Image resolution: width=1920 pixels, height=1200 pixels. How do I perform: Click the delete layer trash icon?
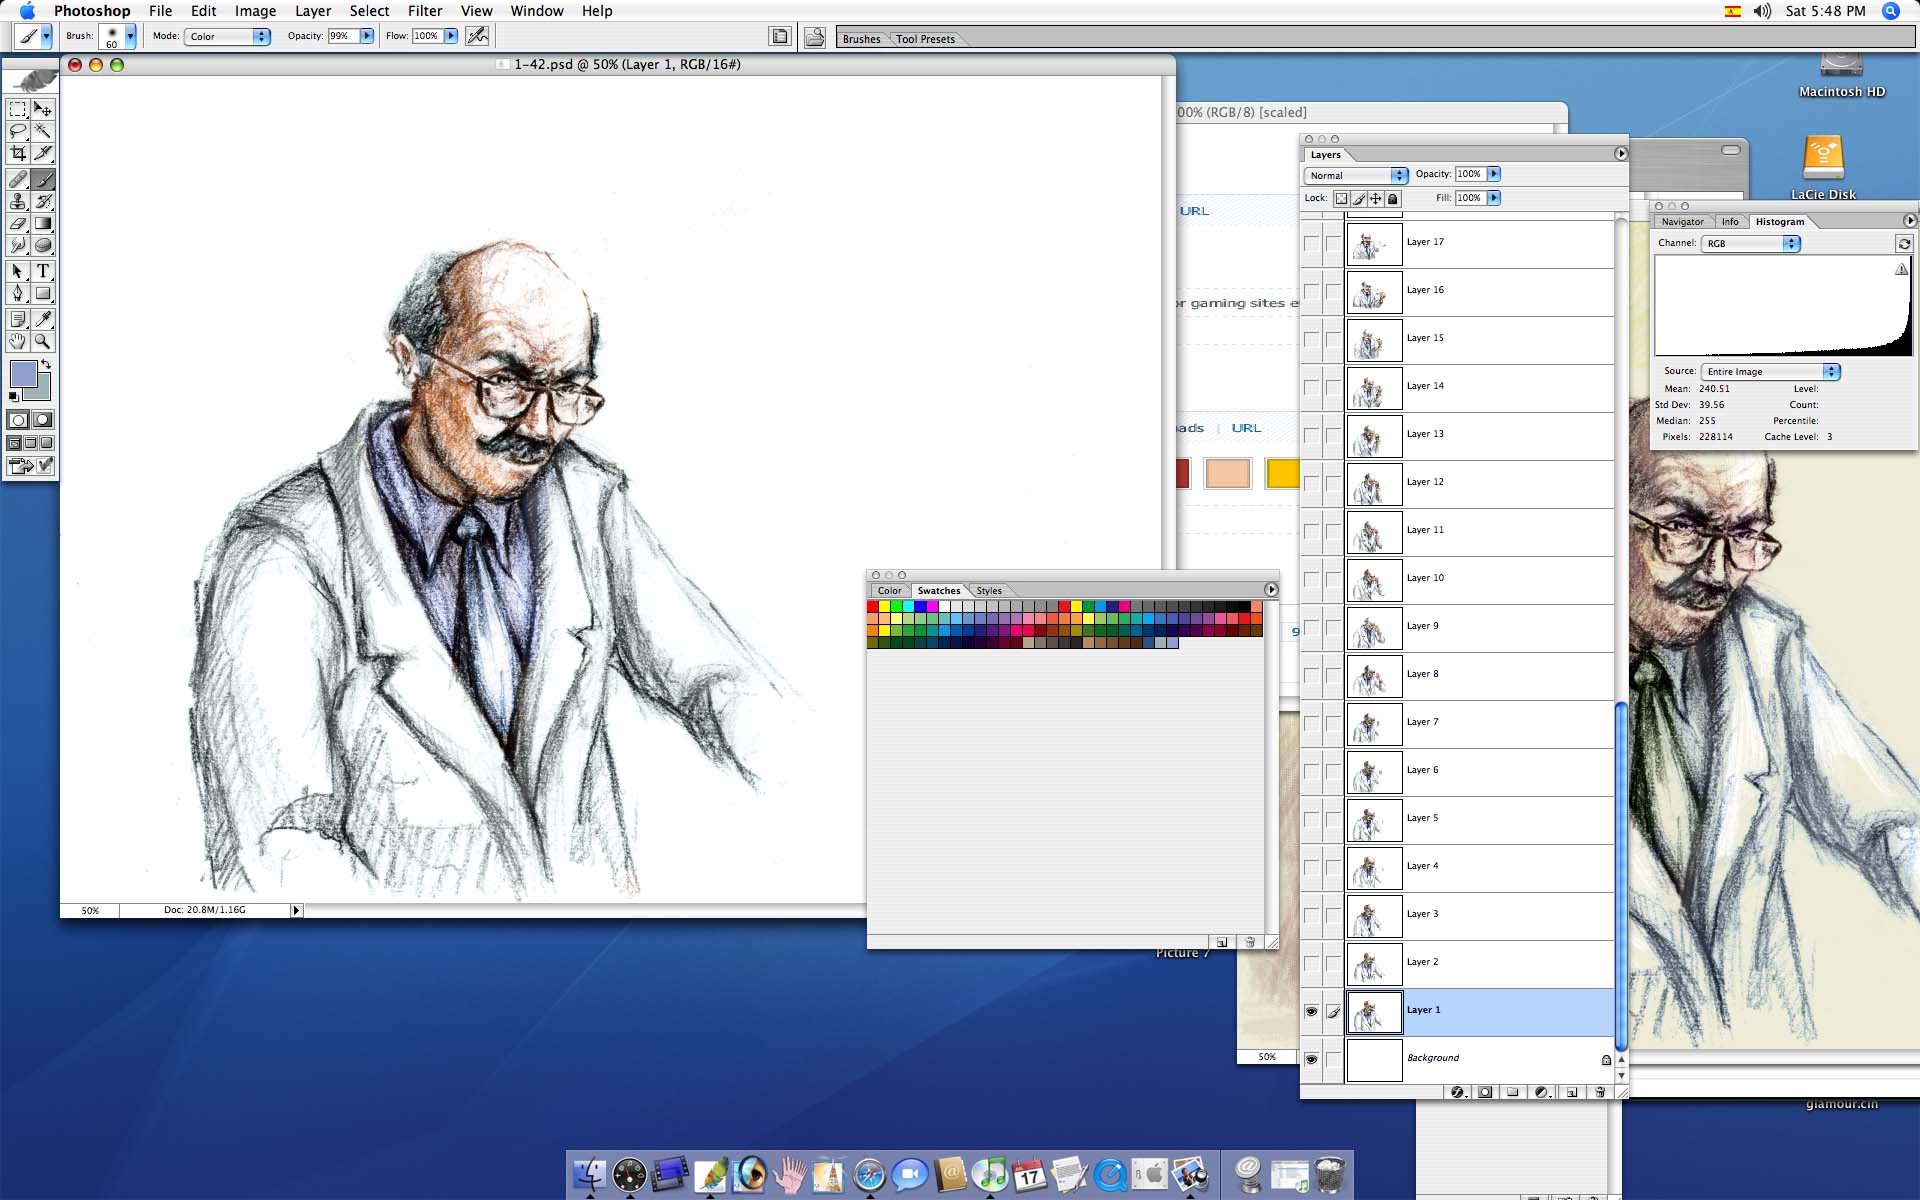(1600, 1092)
